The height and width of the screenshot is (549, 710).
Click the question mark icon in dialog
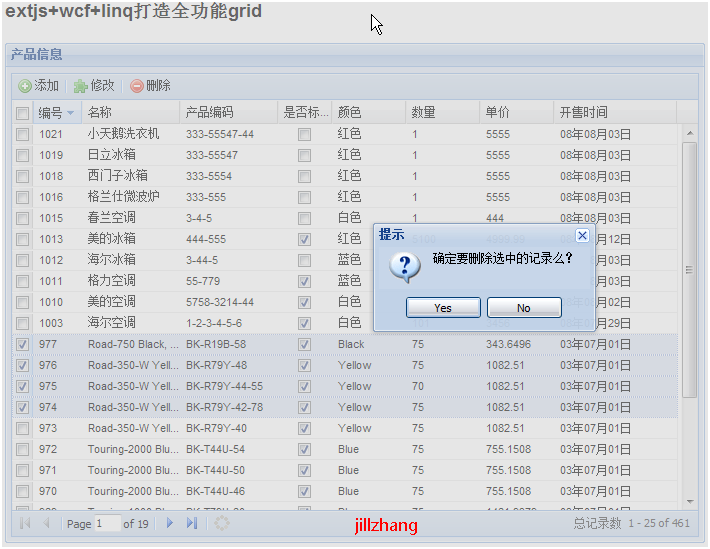(x=404, y=265)
